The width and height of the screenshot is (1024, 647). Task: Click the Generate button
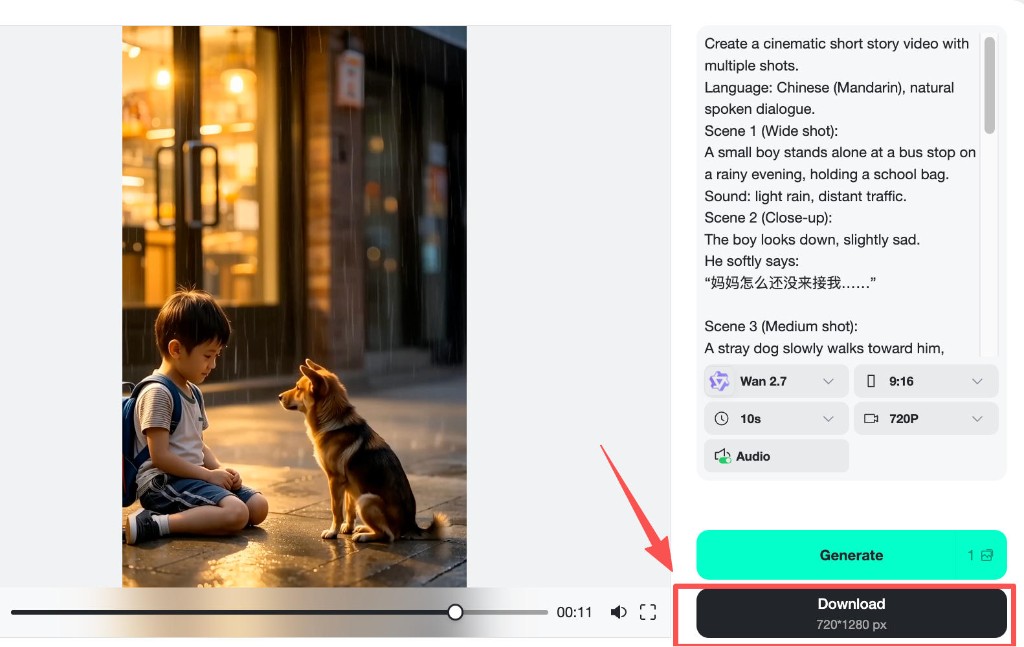click(851, 555)
